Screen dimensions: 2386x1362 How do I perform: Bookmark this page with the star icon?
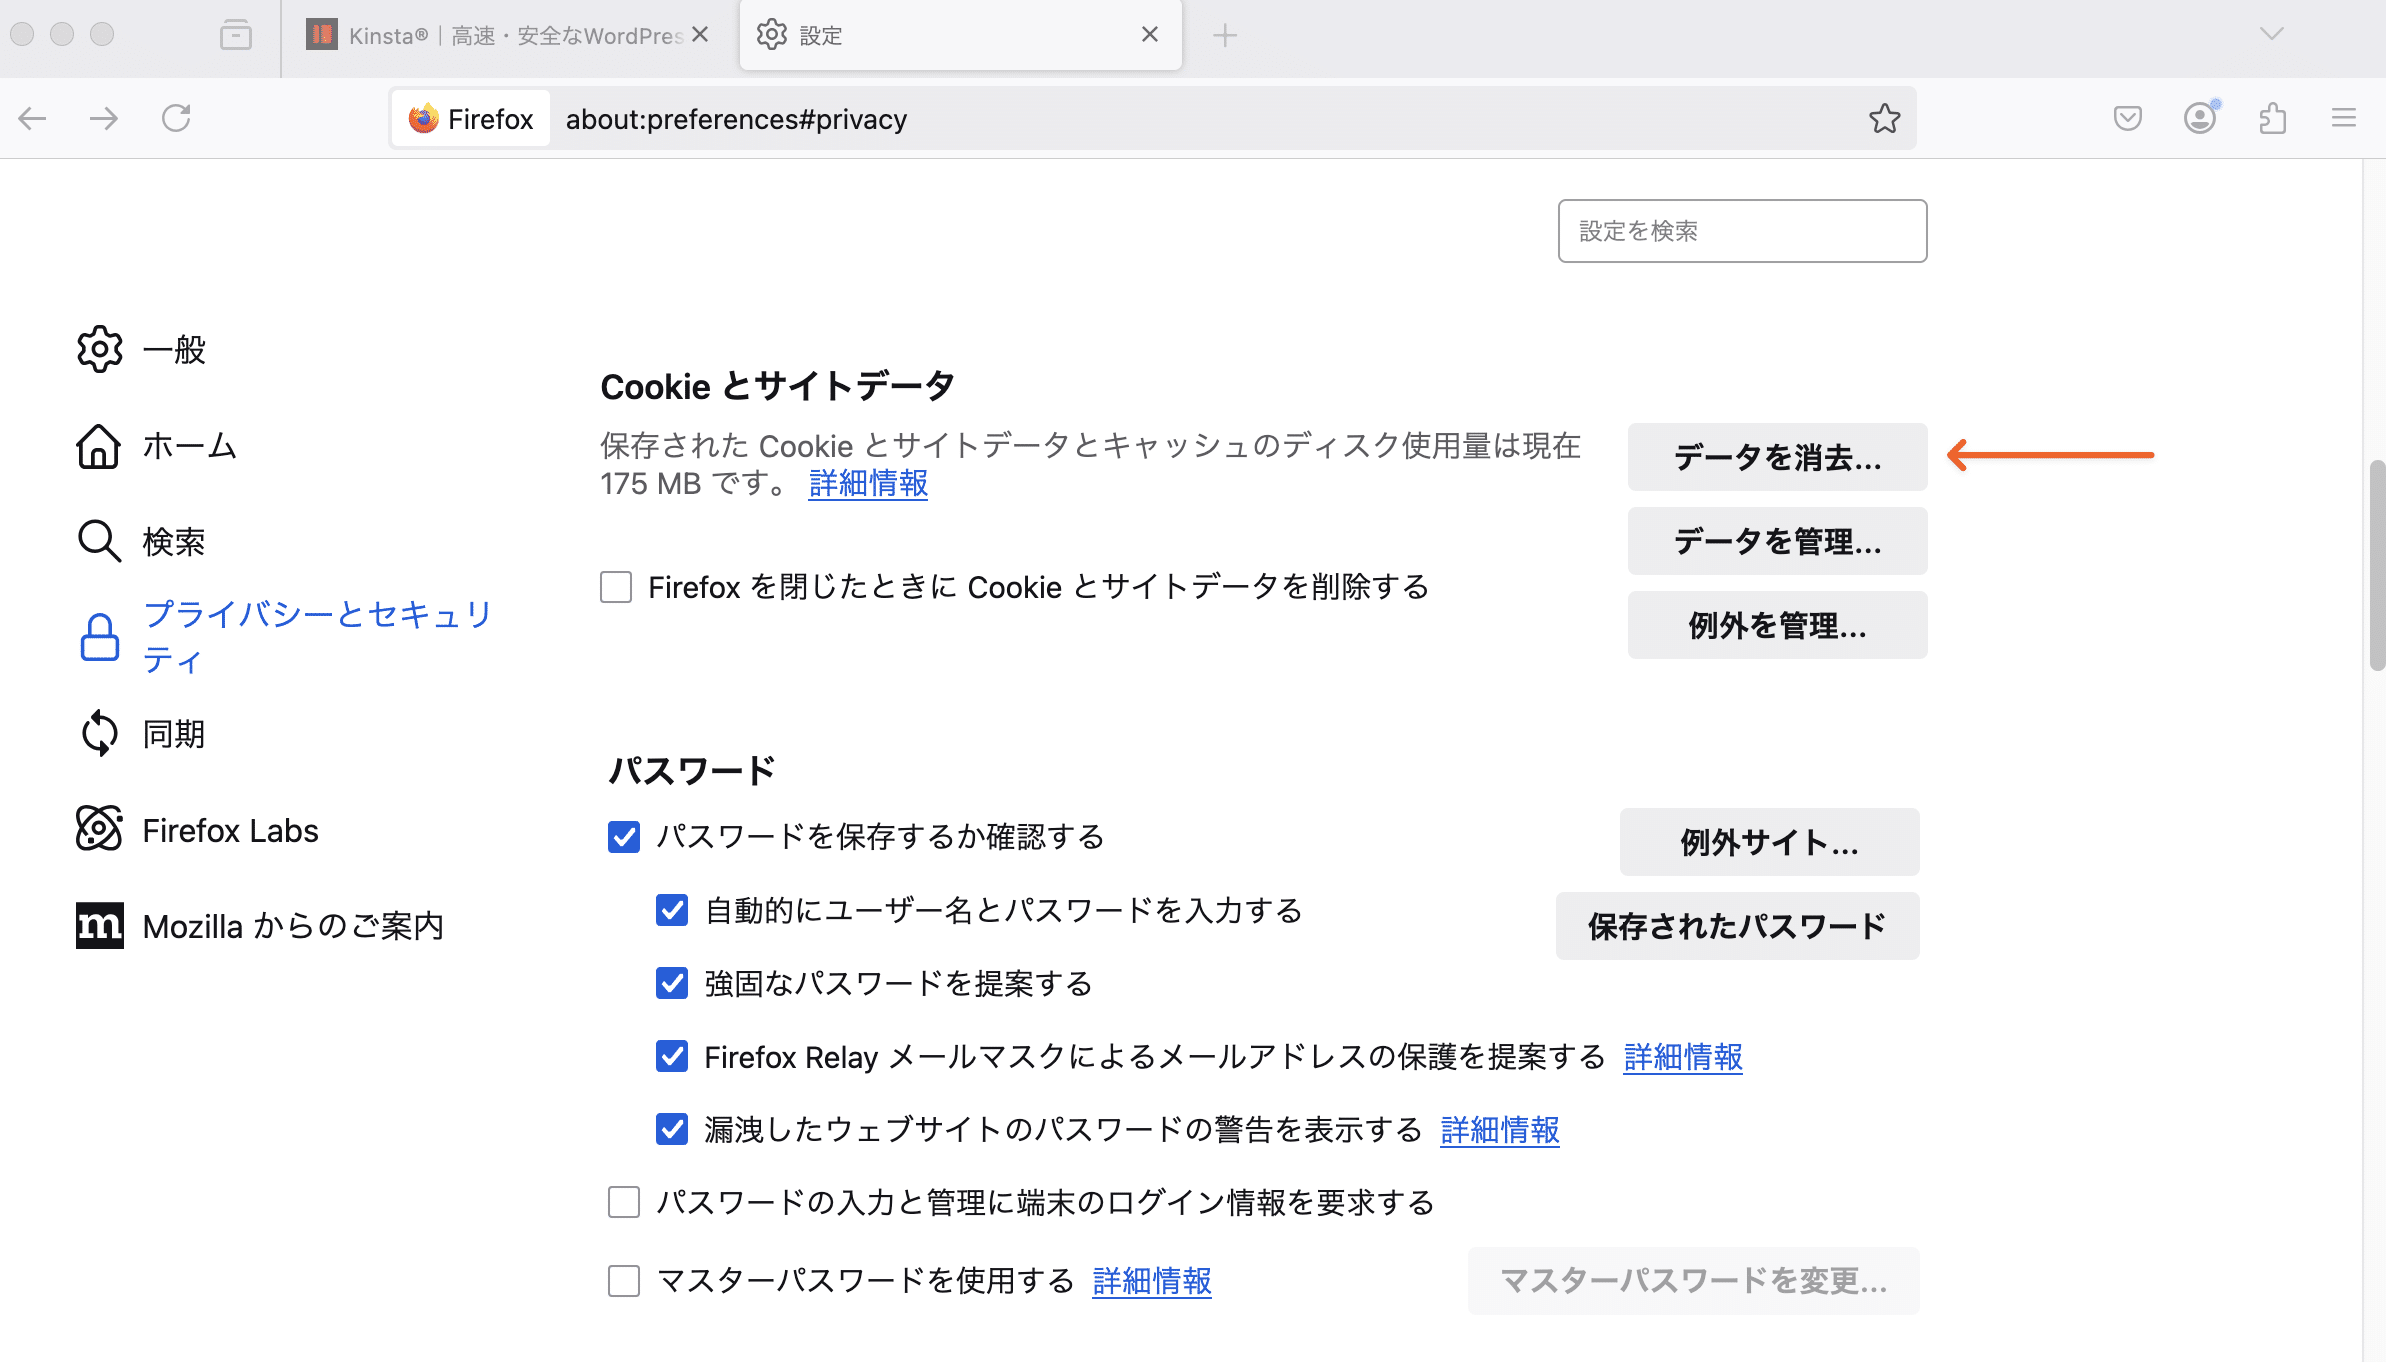point(1884,118)
